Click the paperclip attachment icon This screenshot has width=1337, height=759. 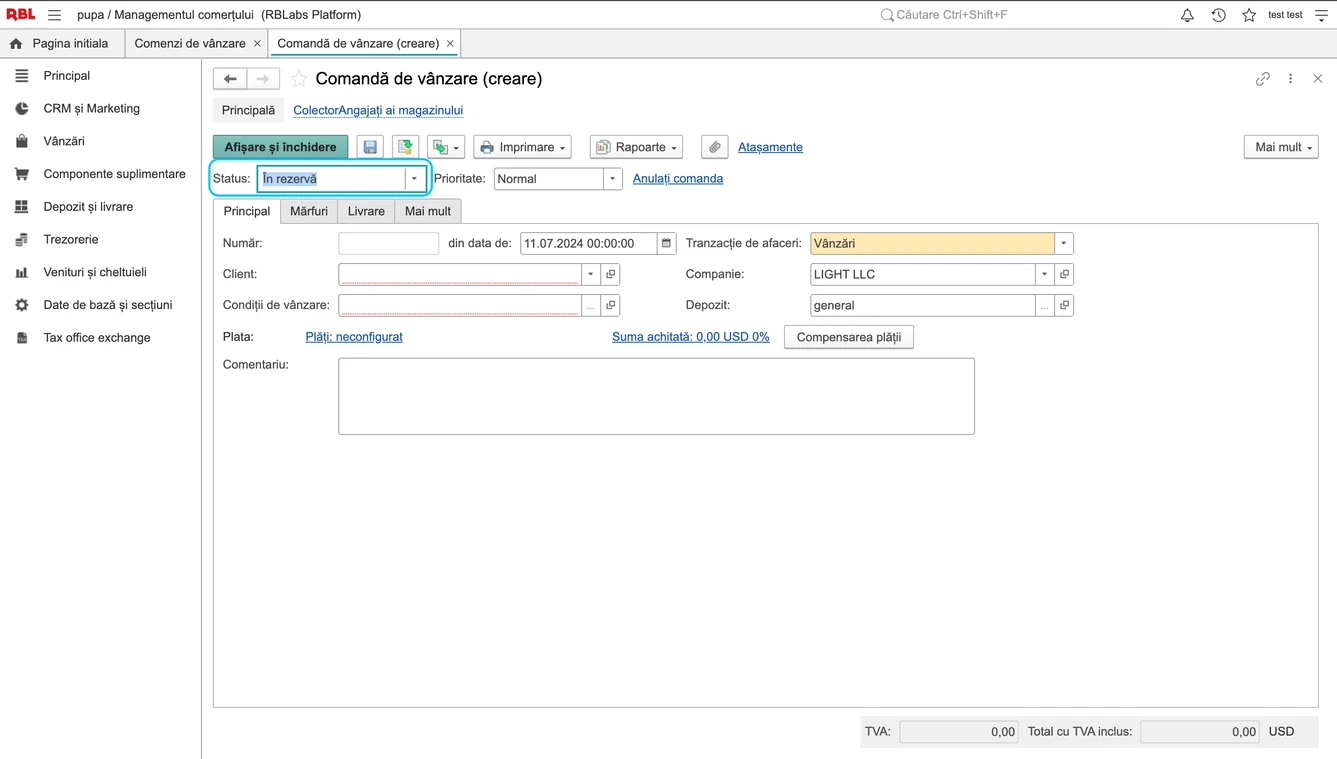[x=714, y=147]
